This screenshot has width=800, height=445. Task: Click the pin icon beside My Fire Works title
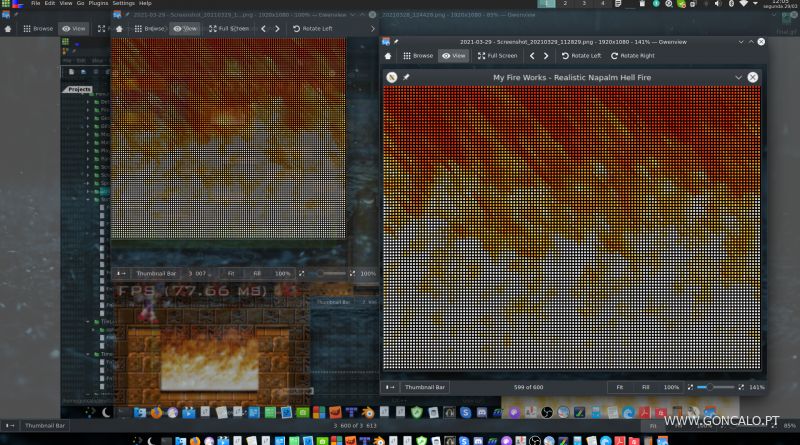[x=406, y=77]
